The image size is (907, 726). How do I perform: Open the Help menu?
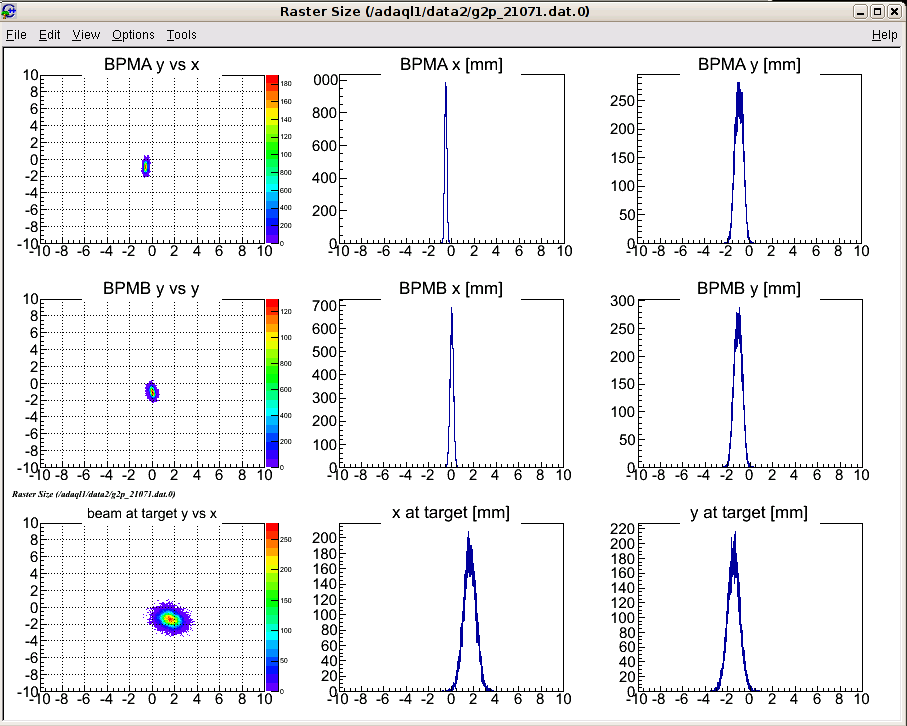(x=884, y=35)
